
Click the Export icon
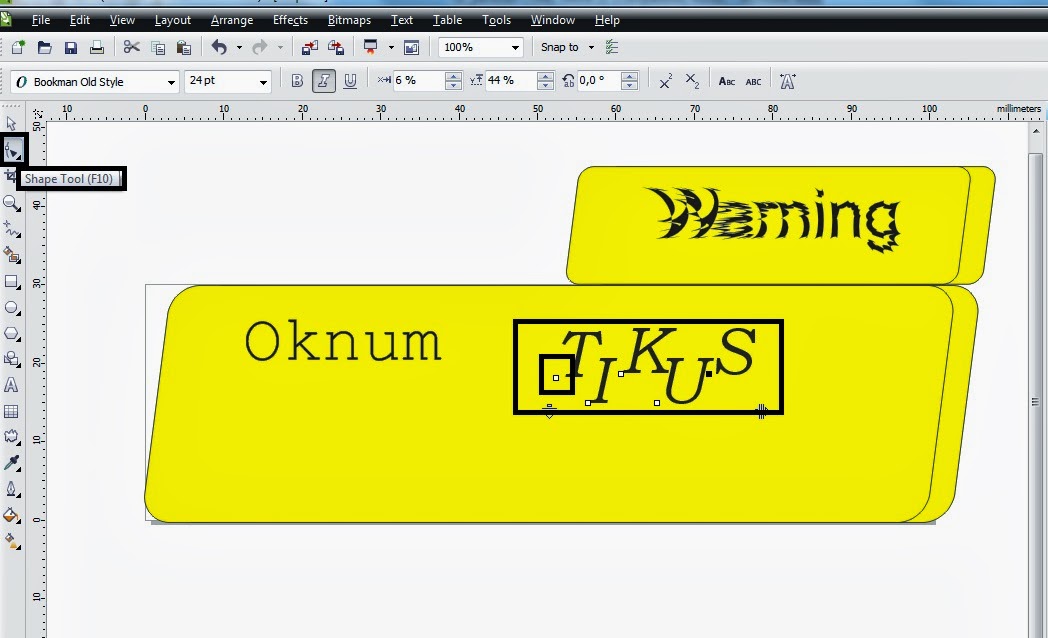pyautogui.click(x=336, y=47)
